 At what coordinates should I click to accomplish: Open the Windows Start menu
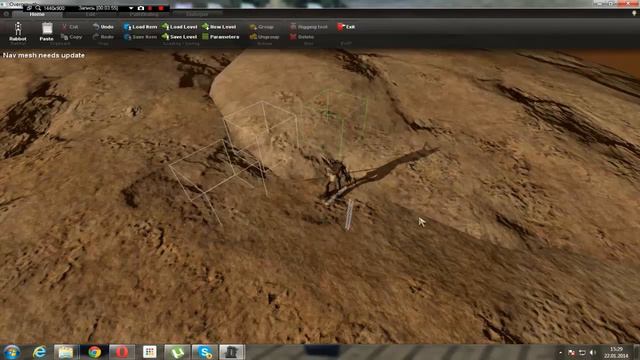[x=11, y=352]
